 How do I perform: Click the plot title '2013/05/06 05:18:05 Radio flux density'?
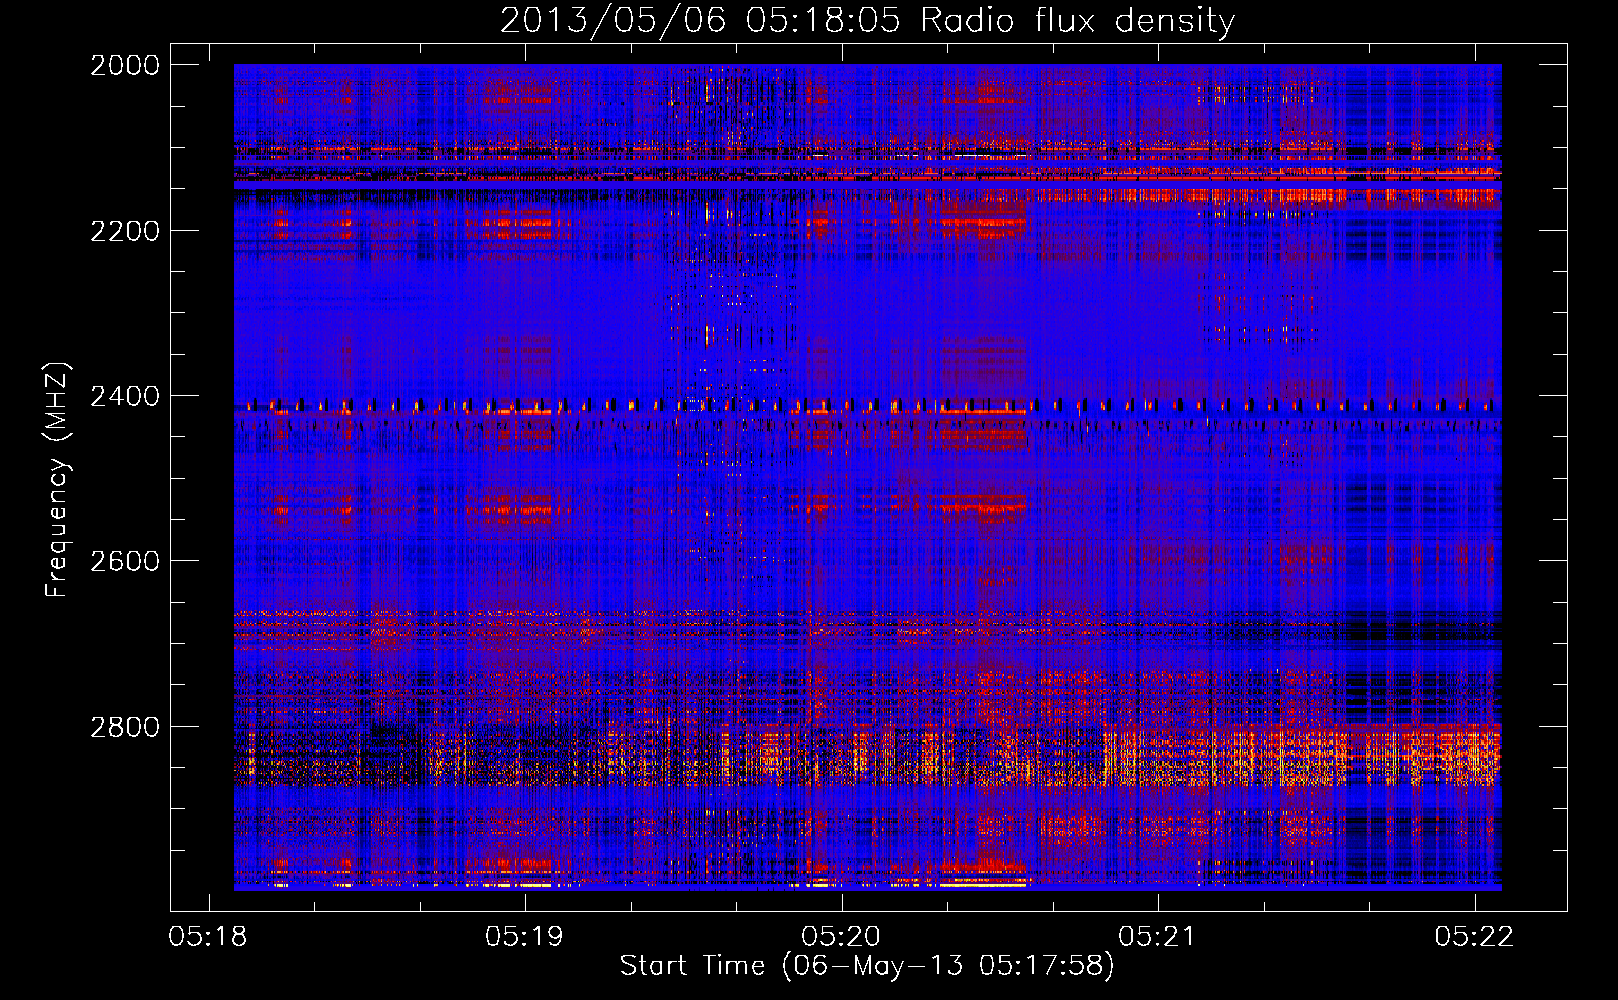click(867, 20)
